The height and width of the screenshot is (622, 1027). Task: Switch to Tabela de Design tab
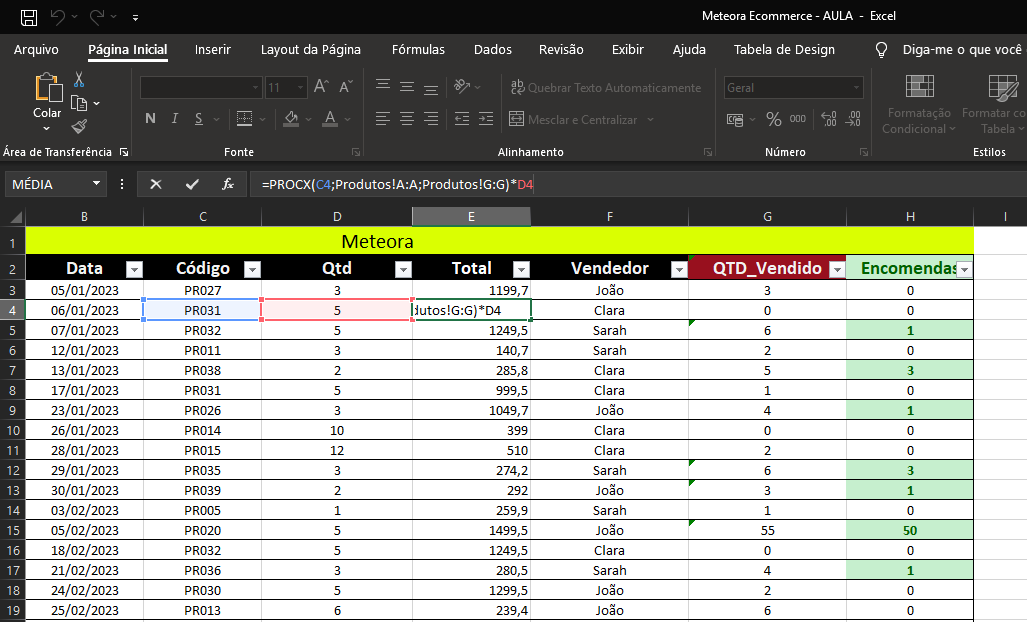784,50
